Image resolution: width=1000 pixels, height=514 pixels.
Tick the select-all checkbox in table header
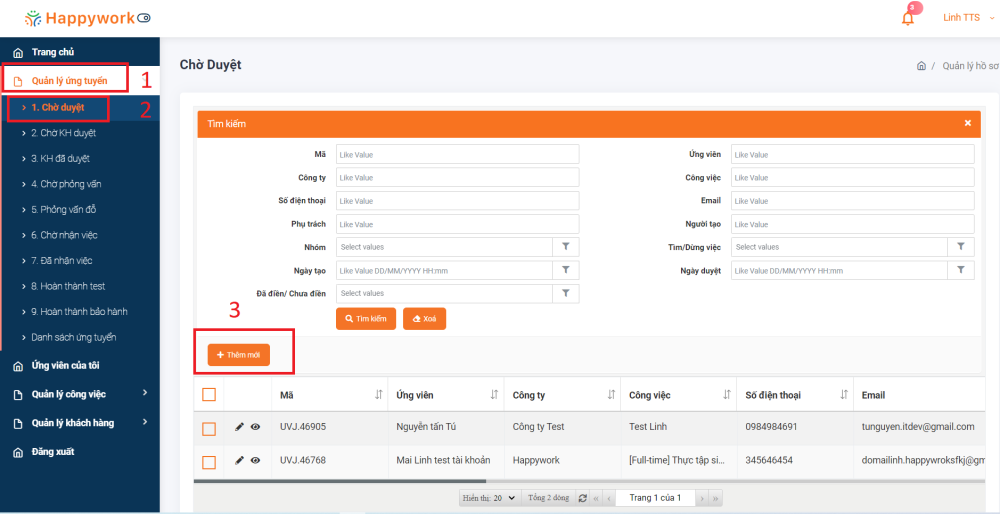click(x=209, y=395)
